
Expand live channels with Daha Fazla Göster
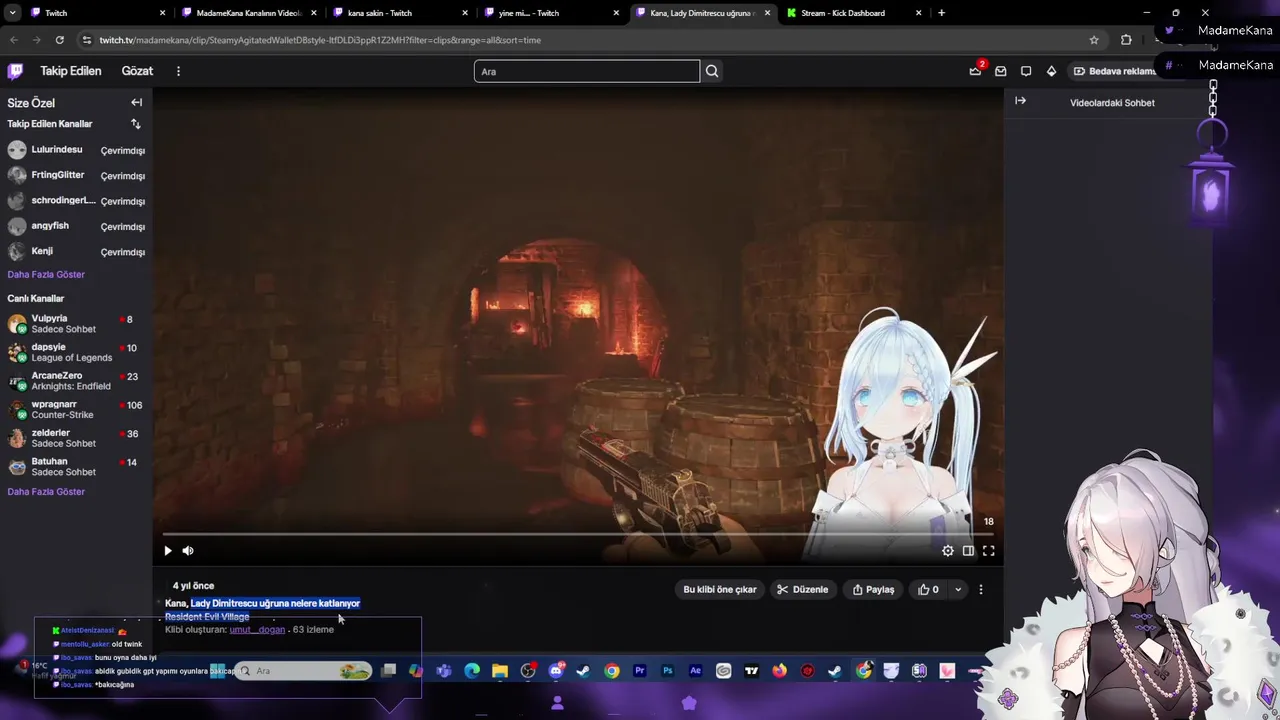[x=46, y=492]
